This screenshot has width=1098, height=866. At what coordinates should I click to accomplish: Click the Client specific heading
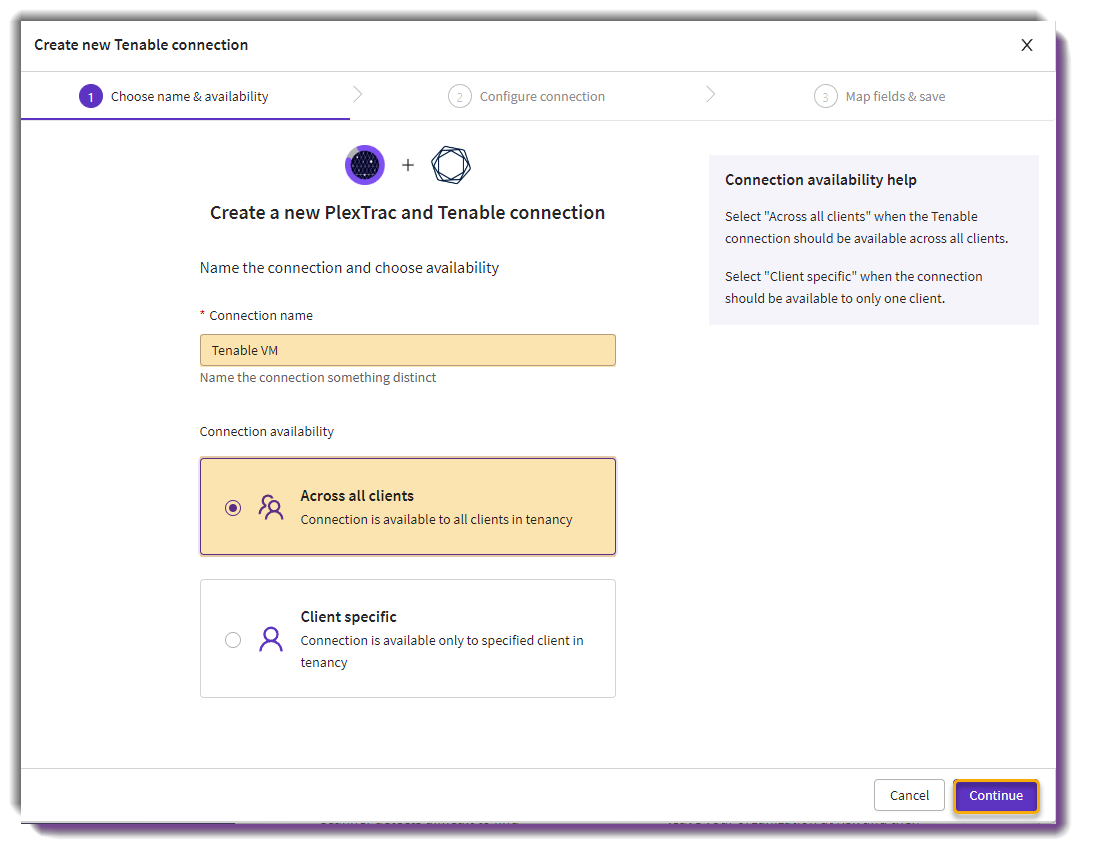tap(349, 617)
